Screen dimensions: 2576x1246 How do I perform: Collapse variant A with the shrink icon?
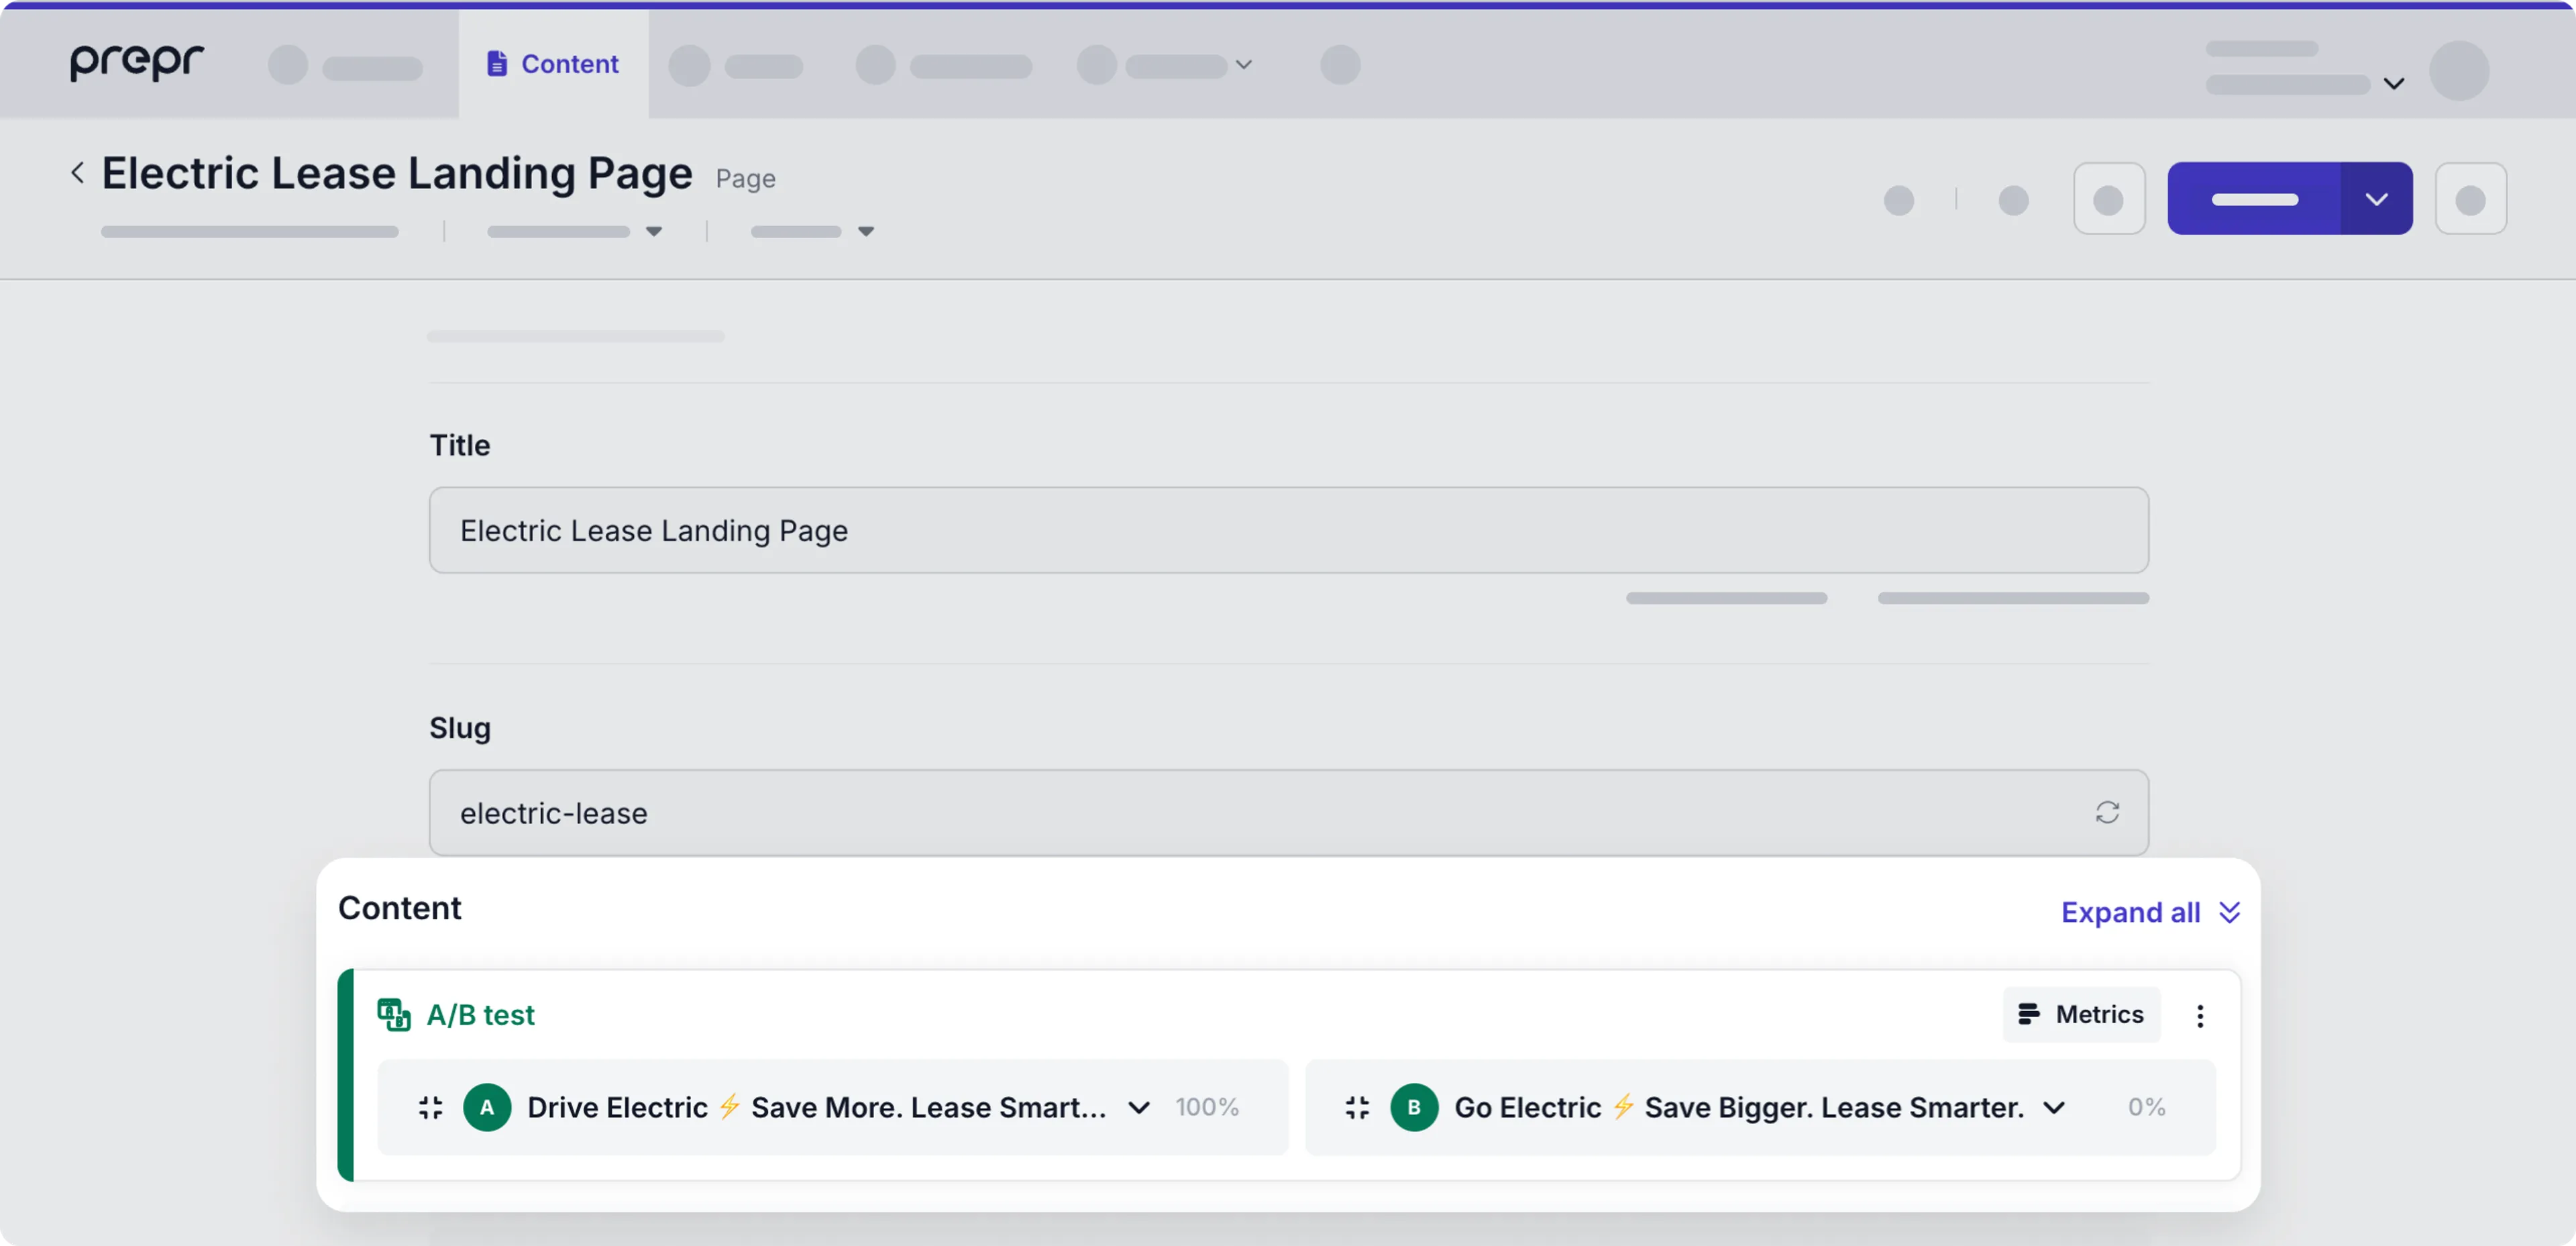pos(430,1107)
